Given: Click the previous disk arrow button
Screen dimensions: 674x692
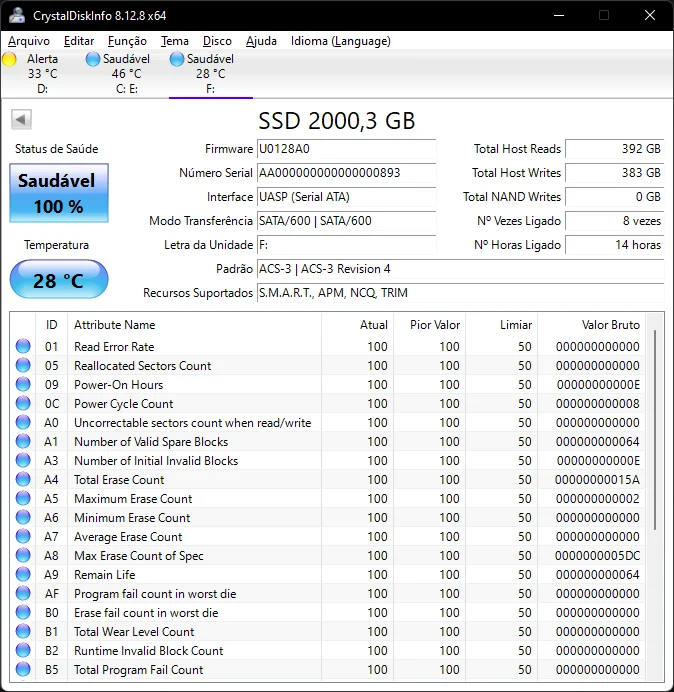Looking at the screenshot, I should pyautogui.click(x=21, y=119).
